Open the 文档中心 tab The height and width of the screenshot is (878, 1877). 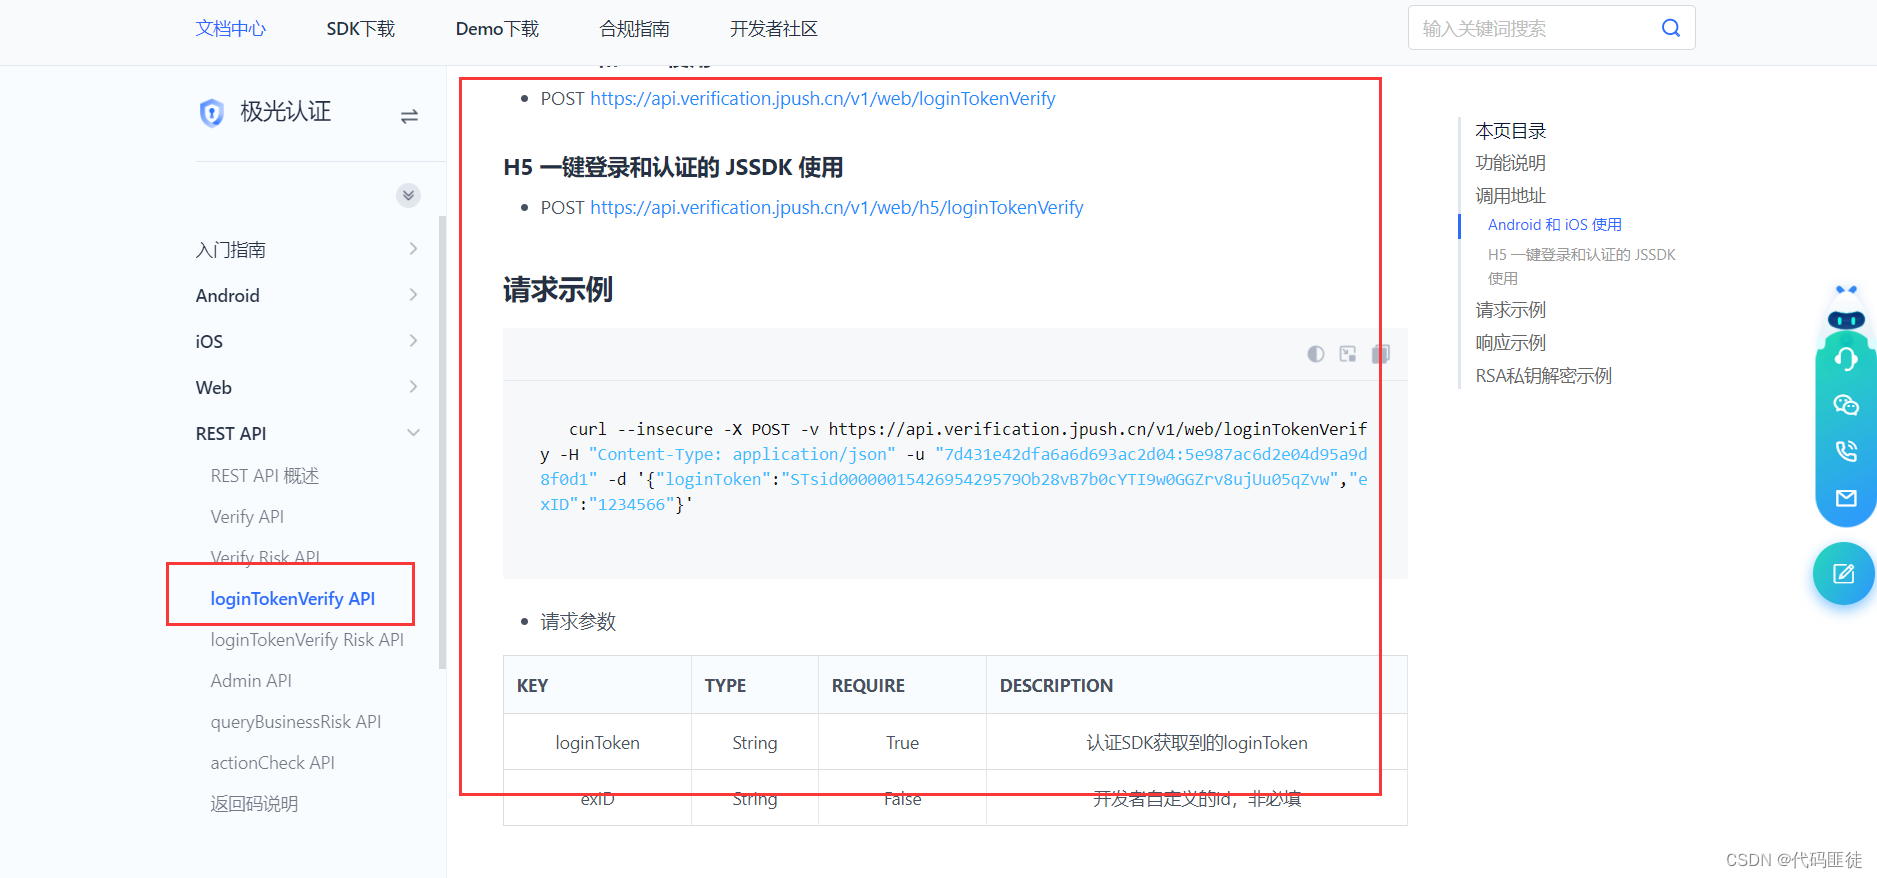[231, 29]
